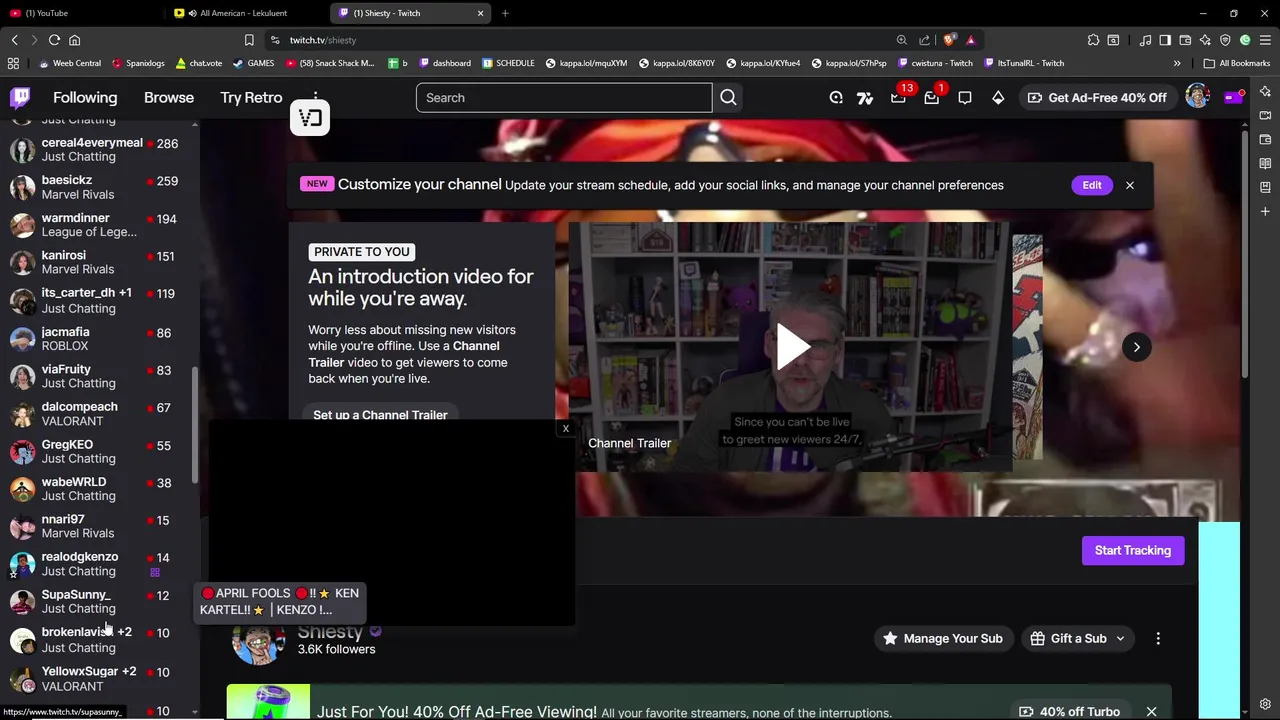The image size is (1280, 720).
Task: Show more bookmarks chevron
Action: [1177, 63]
